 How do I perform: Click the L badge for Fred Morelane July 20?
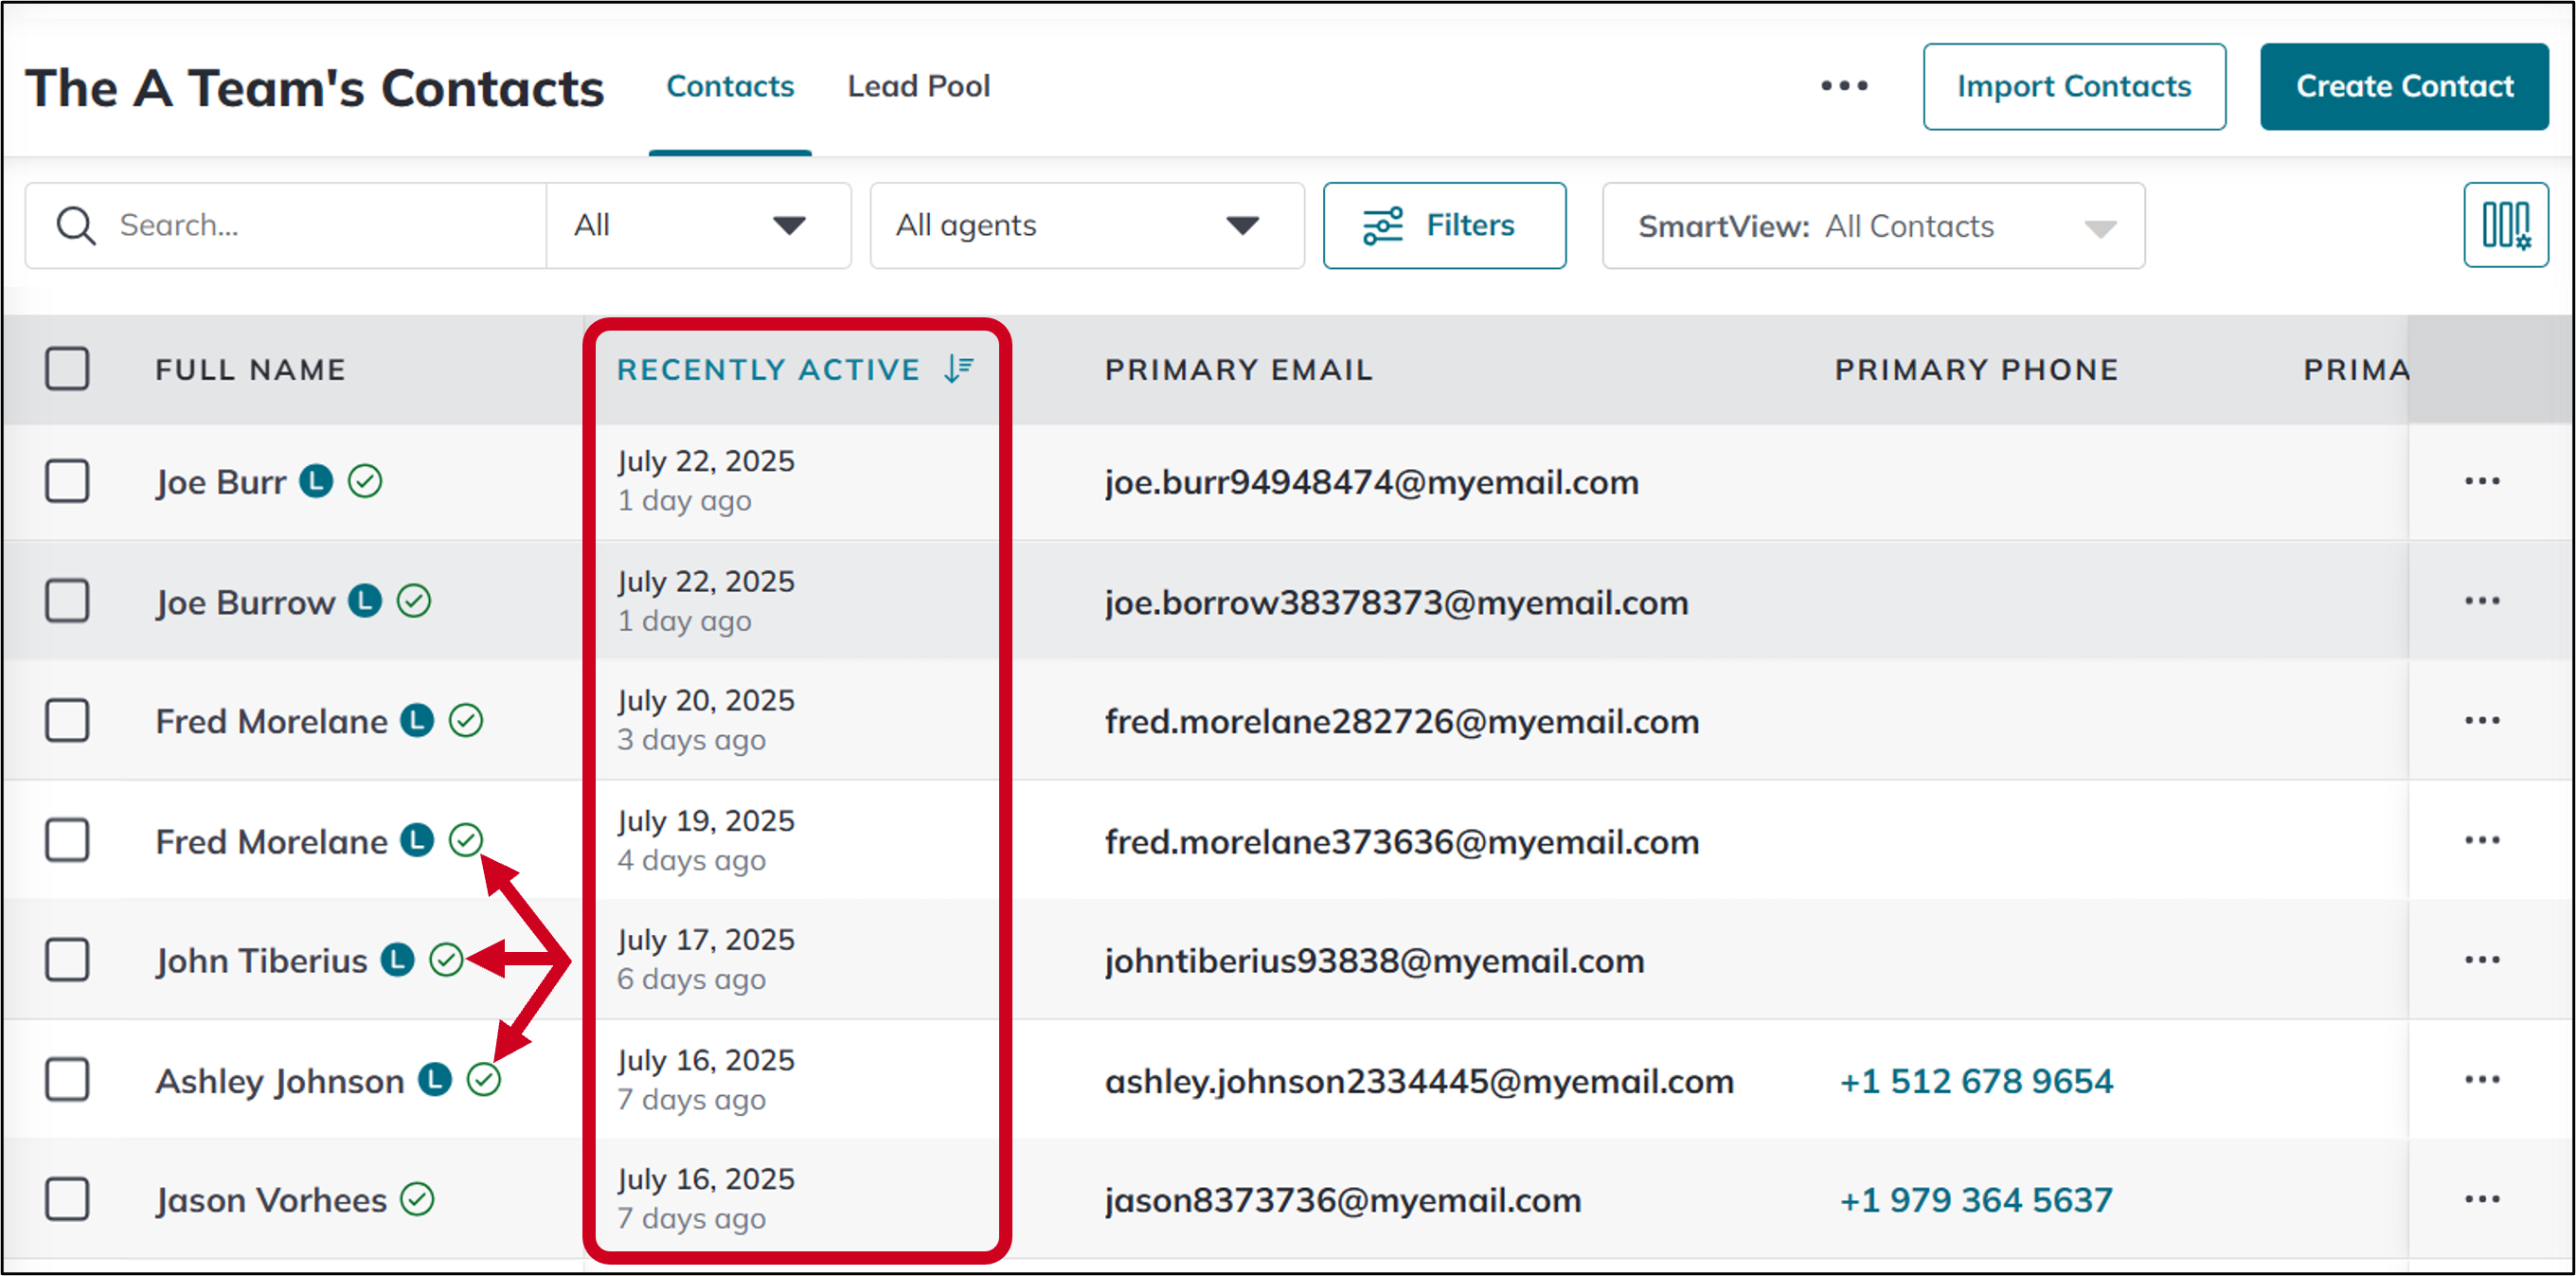pos(417,720)
